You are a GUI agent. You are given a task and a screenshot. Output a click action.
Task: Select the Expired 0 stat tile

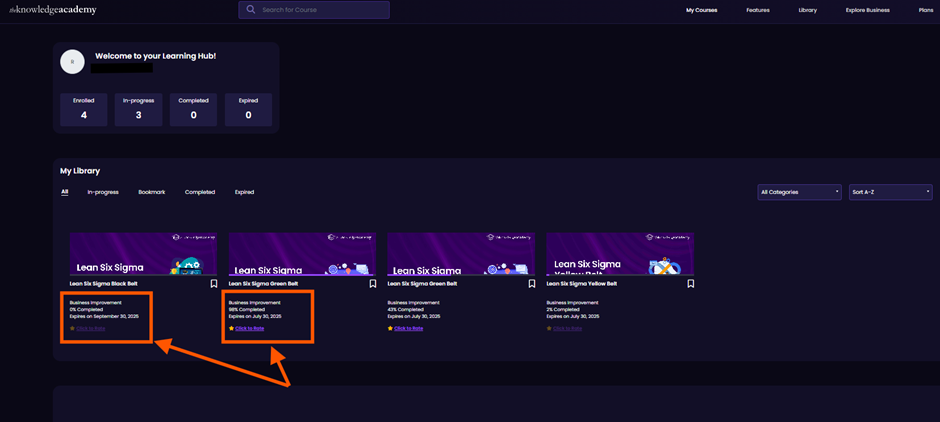(248, 110)
